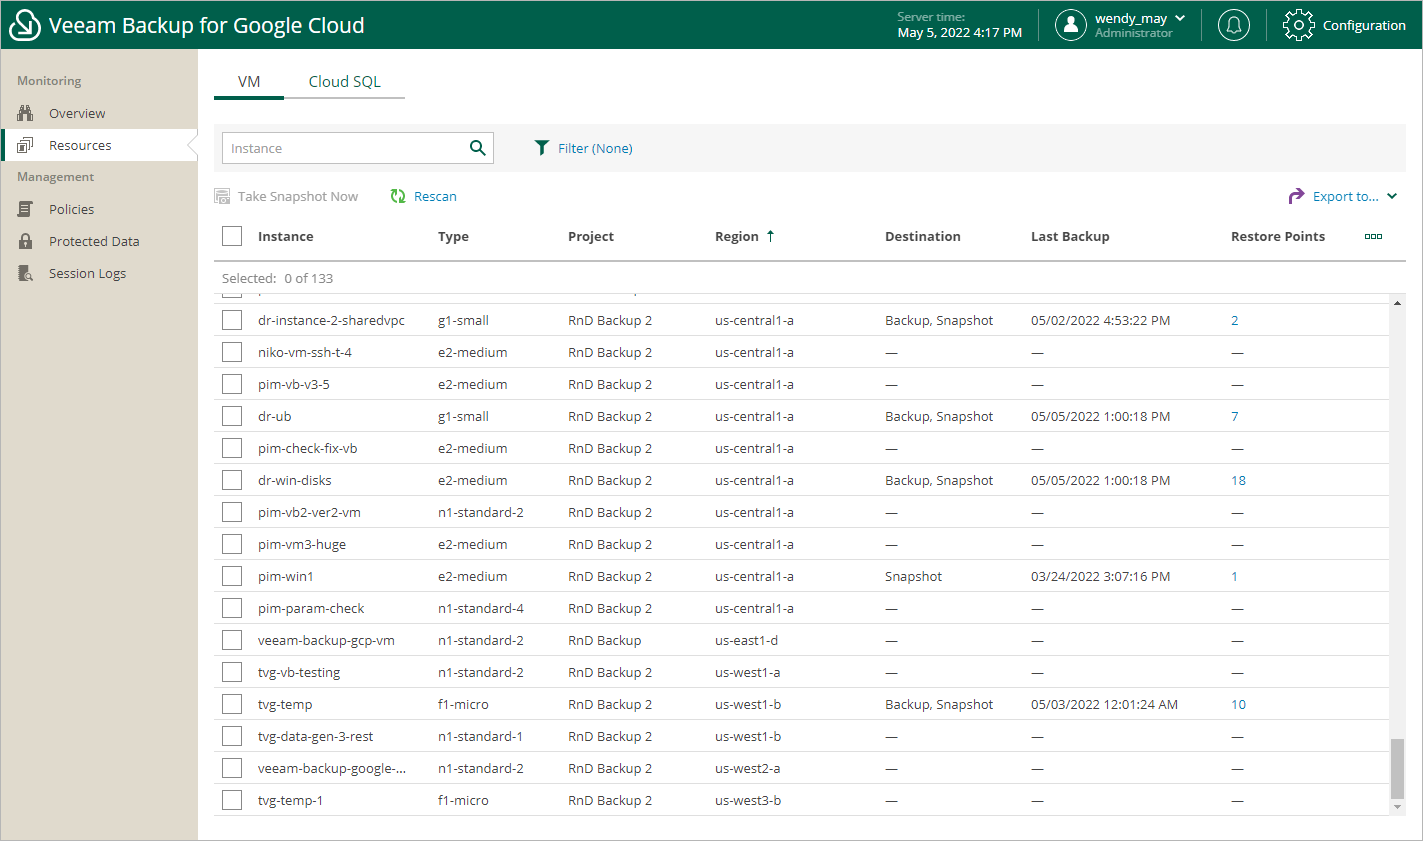Click the Session Logs icon
This screenshot has height=841, width=1423.
[26, 273]
